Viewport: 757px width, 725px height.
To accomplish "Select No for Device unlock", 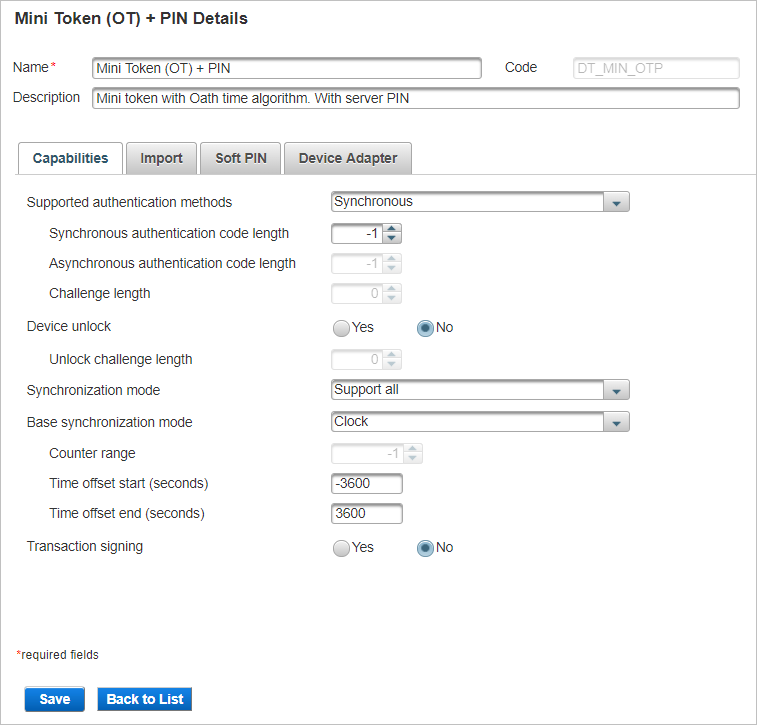I will click(425, 328).
